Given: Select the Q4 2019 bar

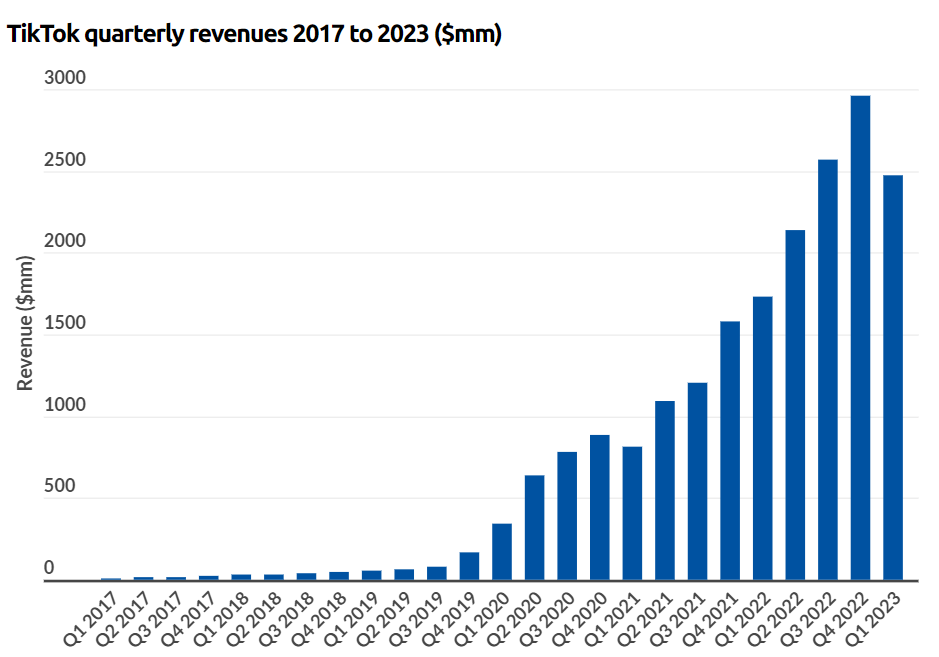Looking at the screenshot, I should point(469,566).
